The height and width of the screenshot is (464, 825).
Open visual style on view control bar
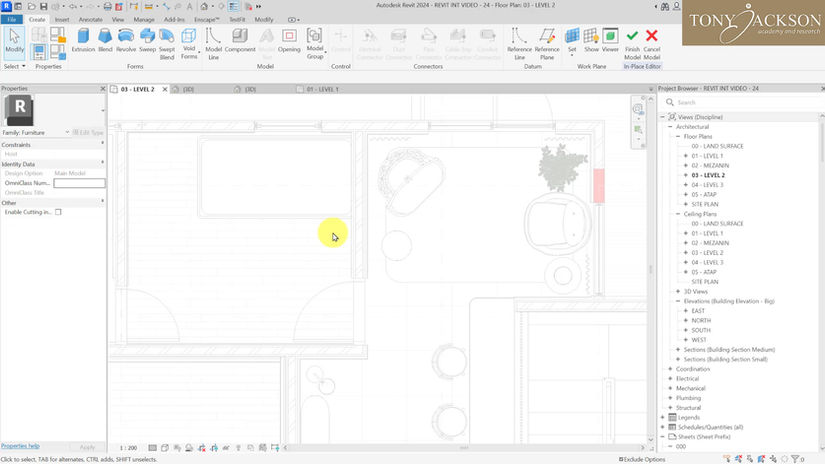165,448
